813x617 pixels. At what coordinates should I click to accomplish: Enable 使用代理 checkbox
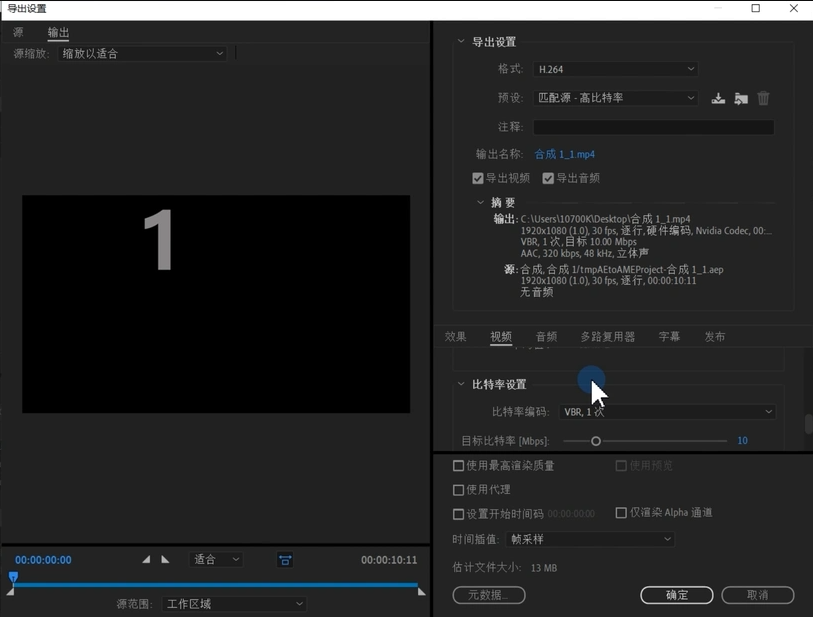coord(458,490)
